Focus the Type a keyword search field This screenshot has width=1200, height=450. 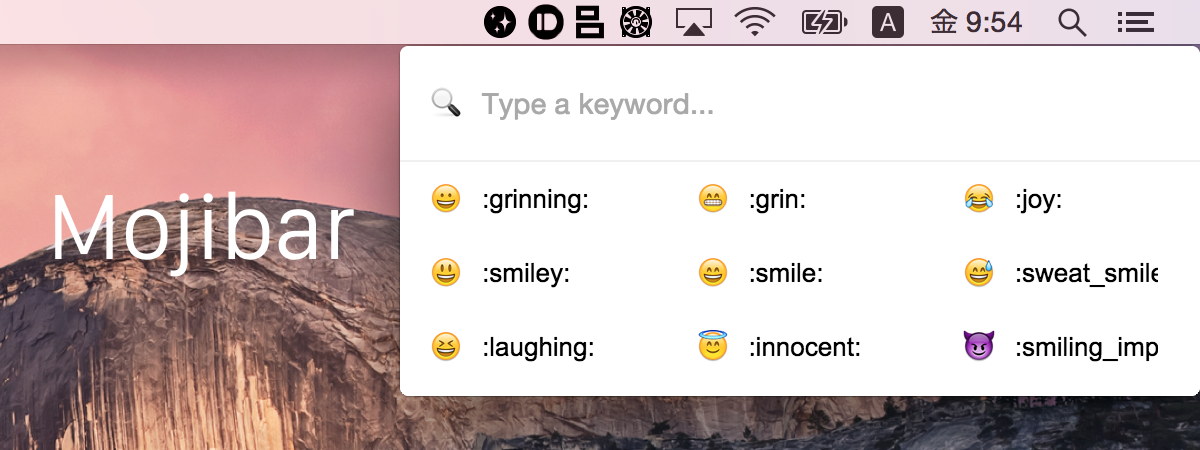[800, 104]
